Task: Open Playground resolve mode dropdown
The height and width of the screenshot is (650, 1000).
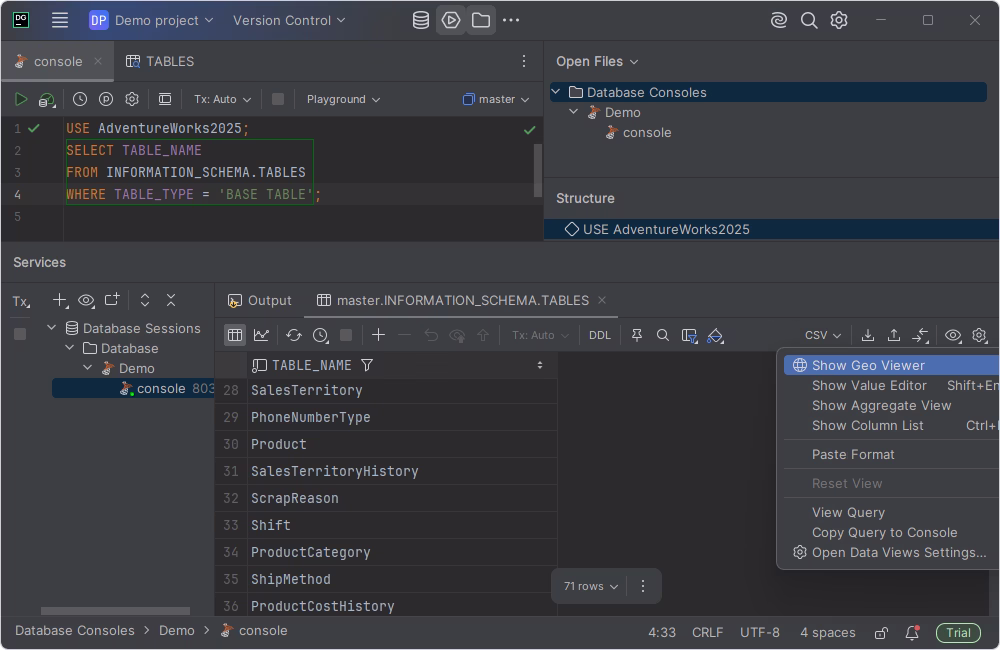Action: (343, 100)
